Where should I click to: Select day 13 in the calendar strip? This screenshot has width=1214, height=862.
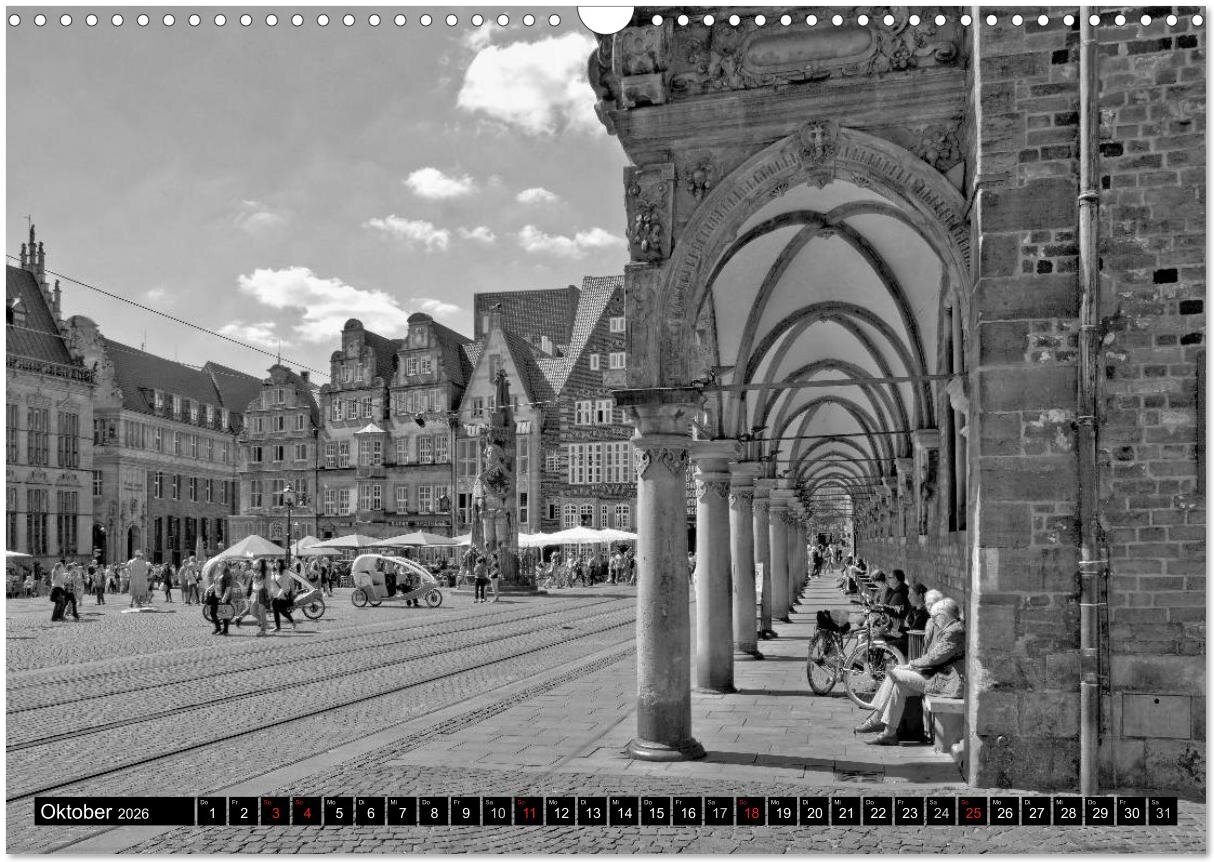coord(591,811)
